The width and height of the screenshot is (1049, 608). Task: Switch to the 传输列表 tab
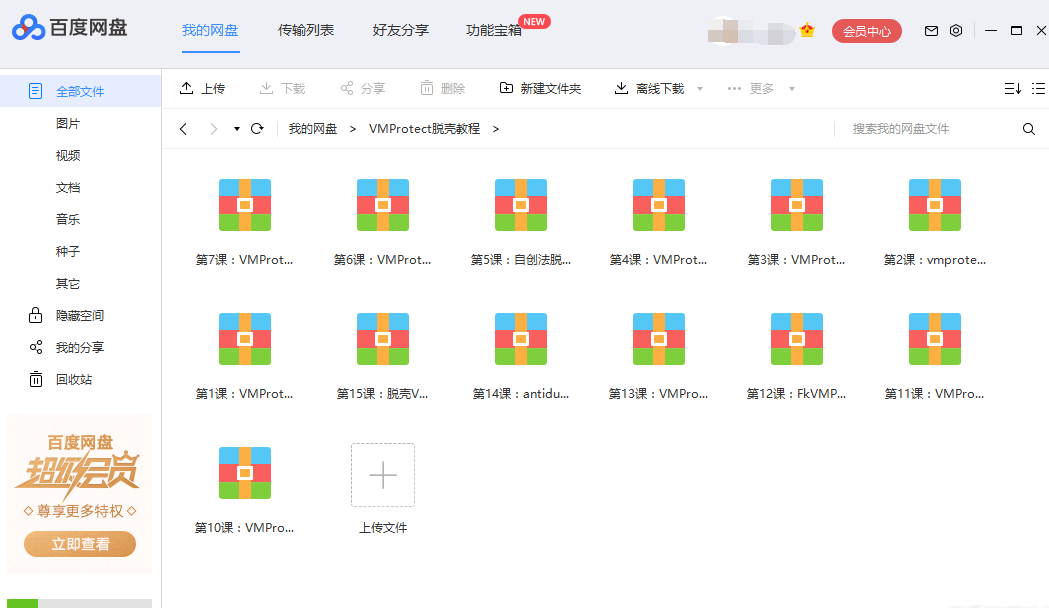coord(306,30)
